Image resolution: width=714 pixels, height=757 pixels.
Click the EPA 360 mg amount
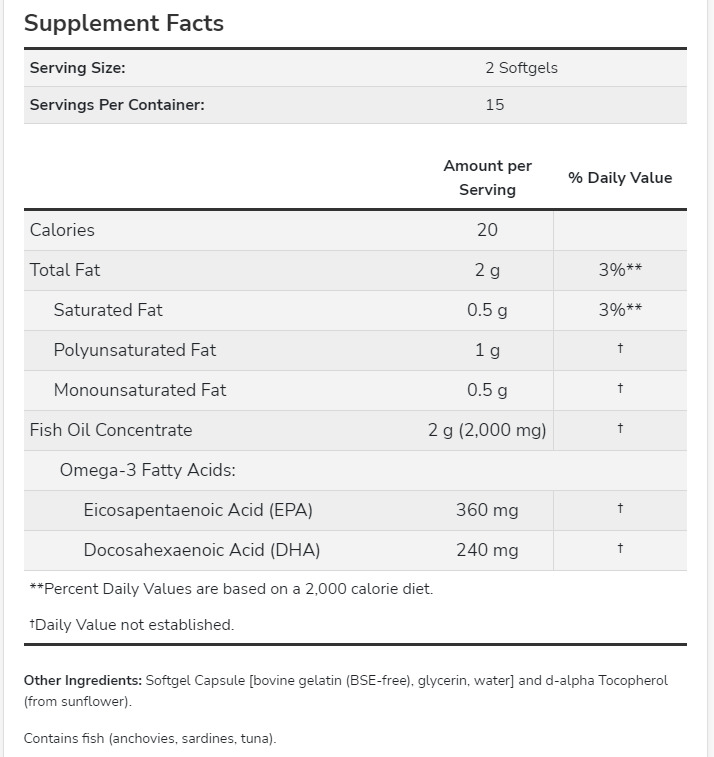point(487,510)
